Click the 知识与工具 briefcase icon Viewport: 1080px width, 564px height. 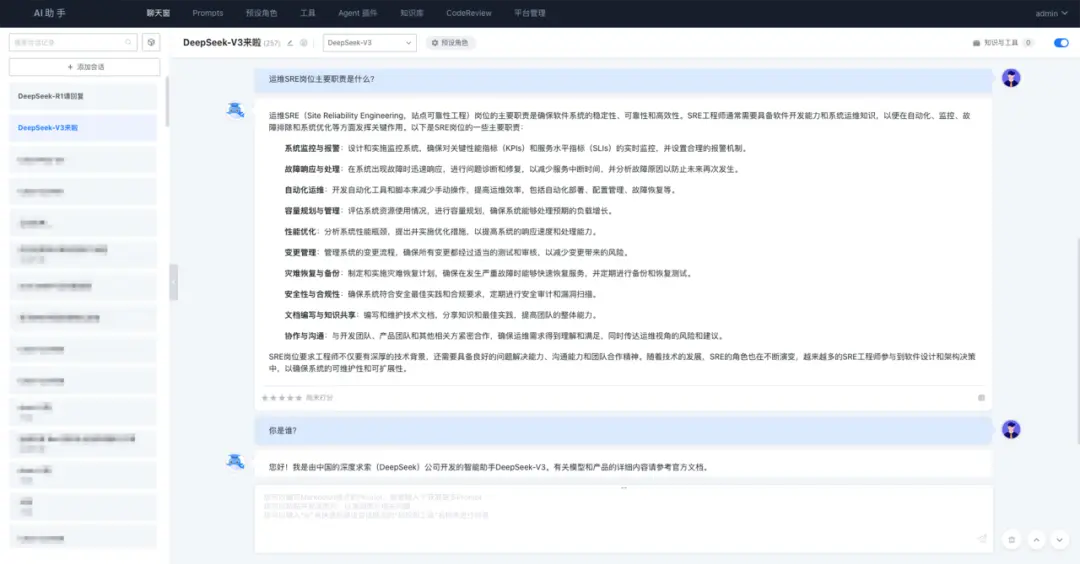tap(976, 43)
